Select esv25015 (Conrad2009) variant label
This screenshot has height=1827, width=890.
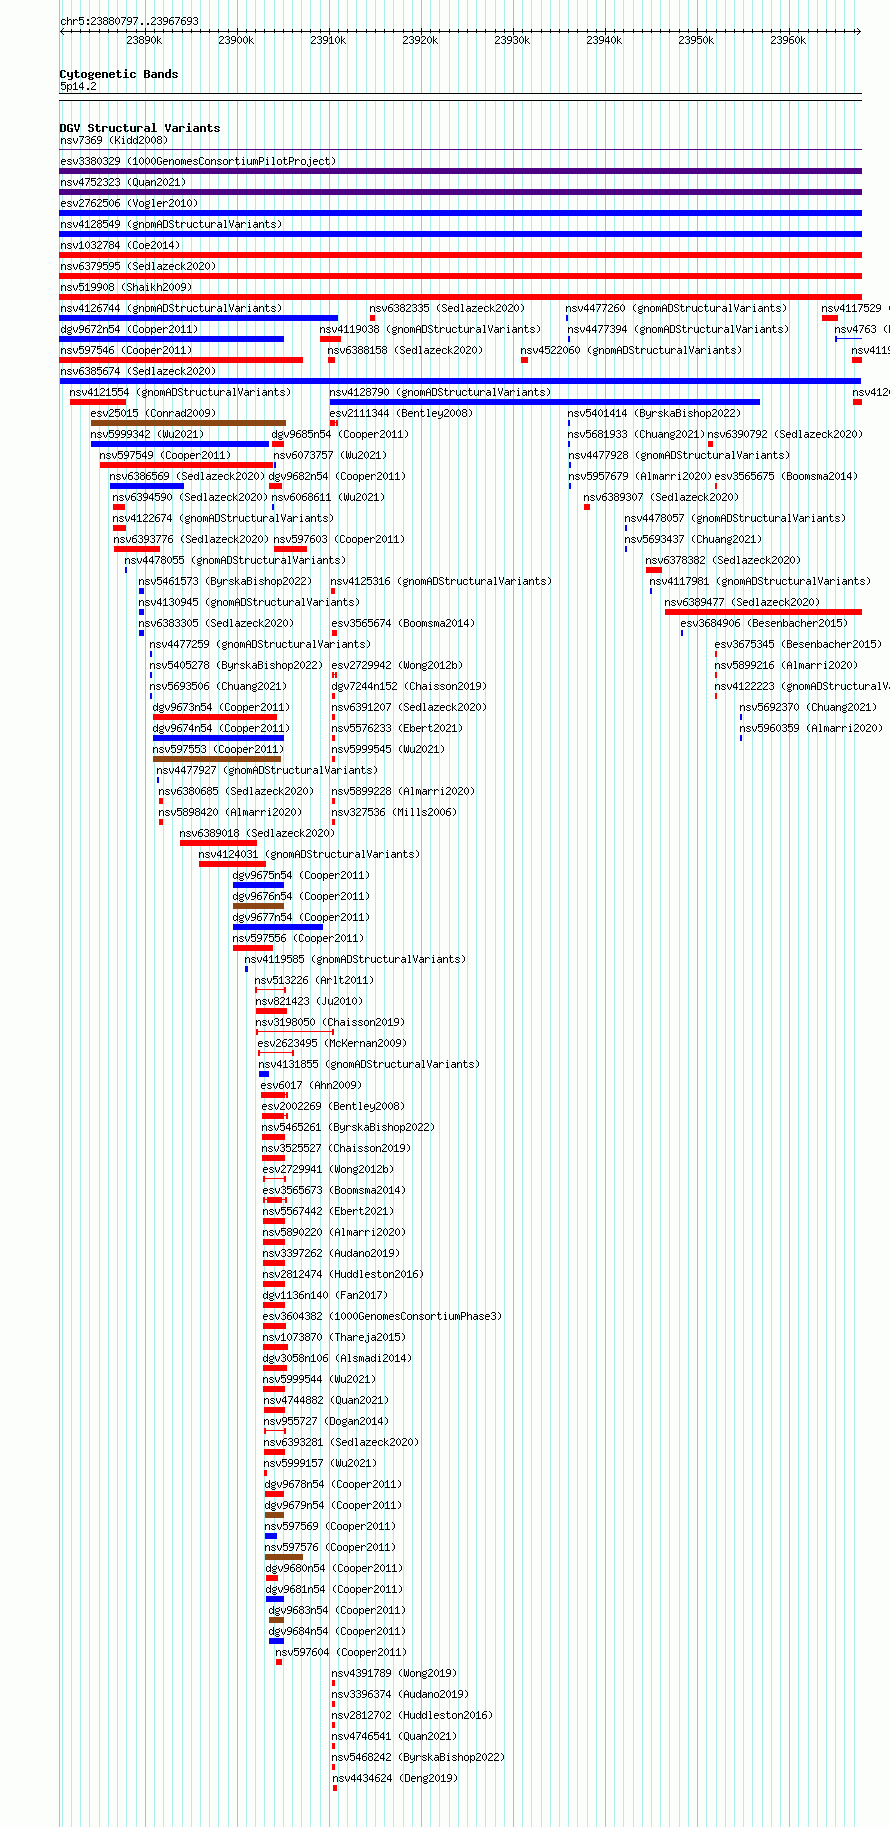tap(153, 413)
